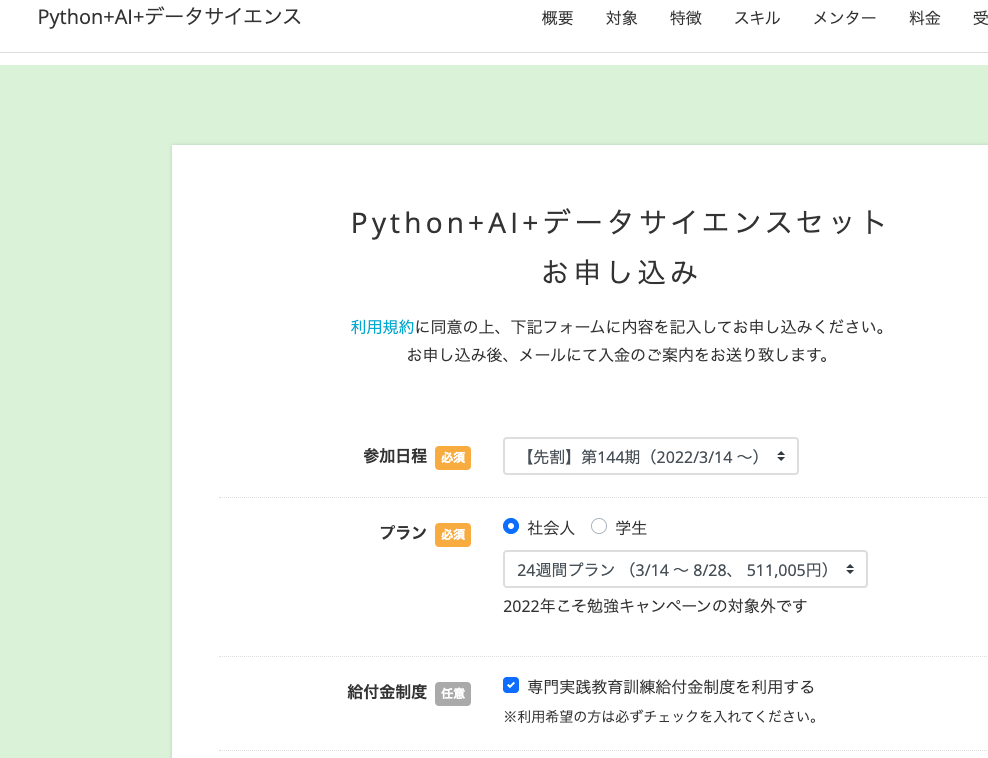
Task: Uncheck 専門実践教育訓練給付金制度を利用する checkbox
Action: (x=511, y=686)
